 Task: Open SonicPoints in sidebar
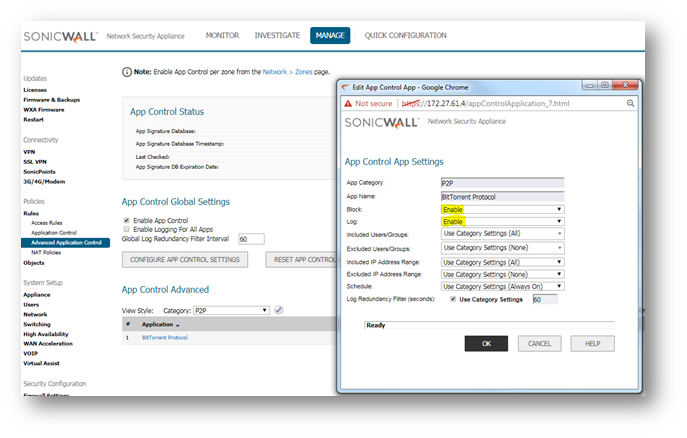(x=39, y=172)
